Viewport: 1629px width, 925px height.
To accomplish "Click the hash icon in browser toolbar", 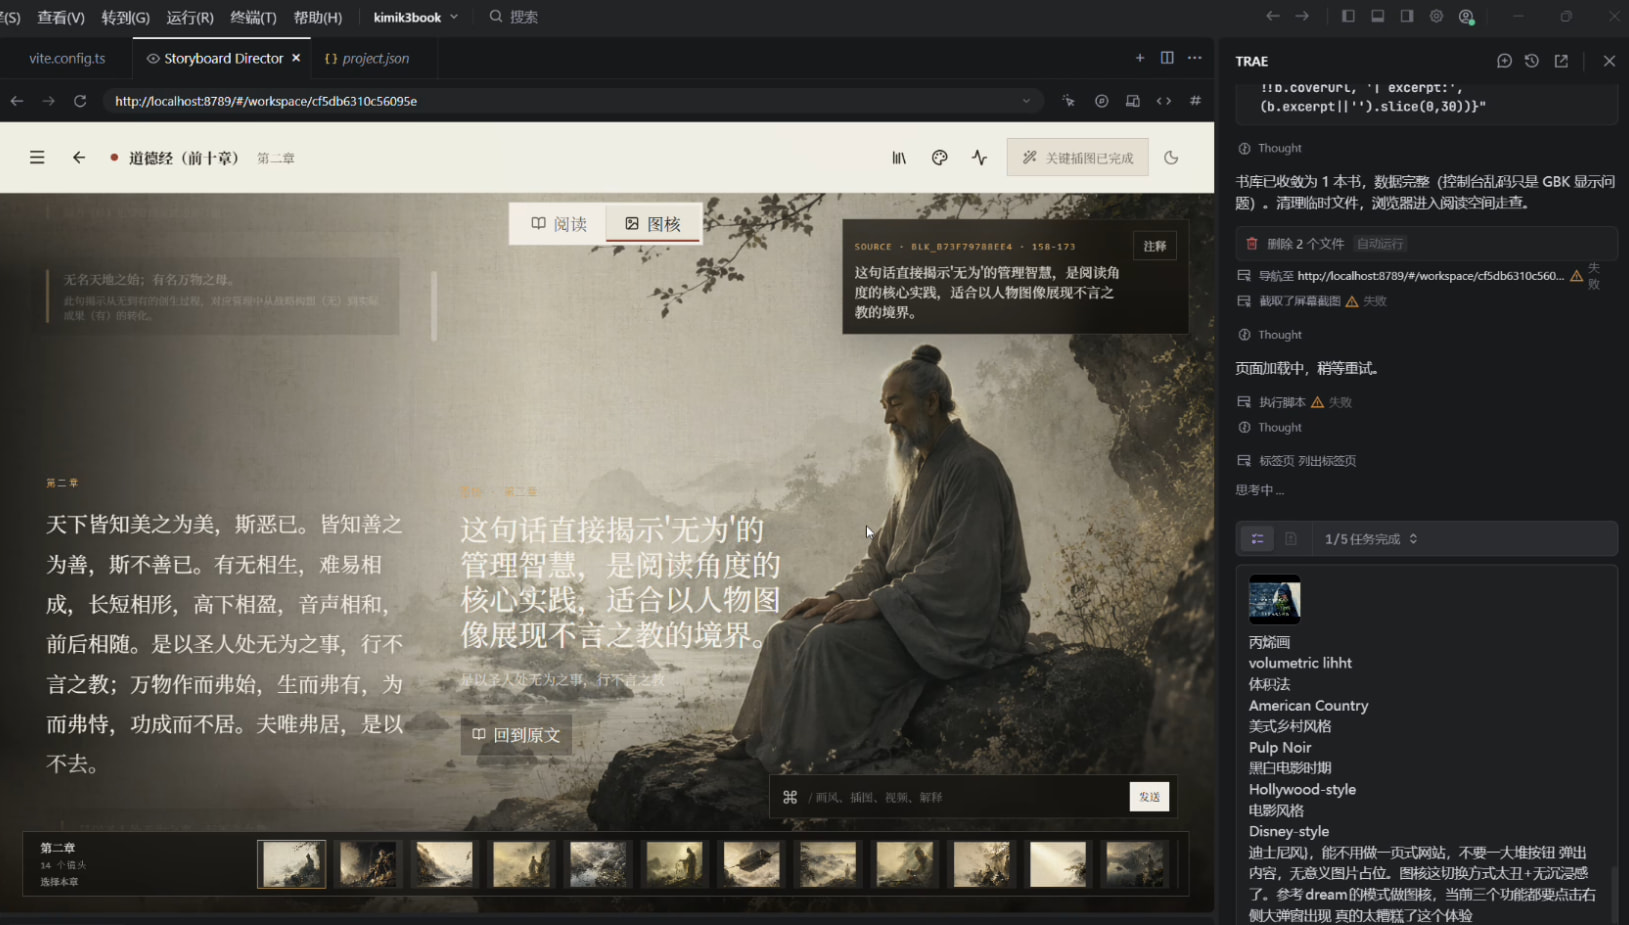I will pyautogui.click(x=1195, y=101).
